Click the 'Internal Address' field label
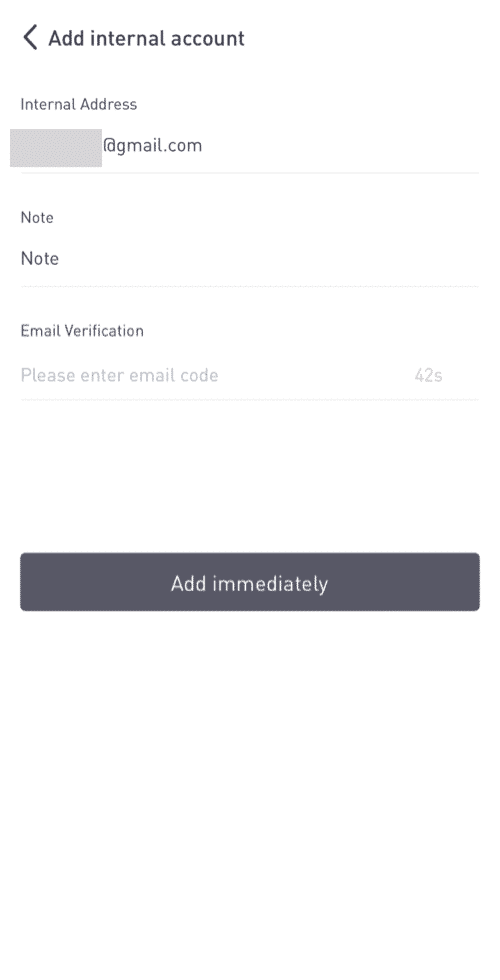The height and width of the screenshot is (980, 500). pos(79,104)
